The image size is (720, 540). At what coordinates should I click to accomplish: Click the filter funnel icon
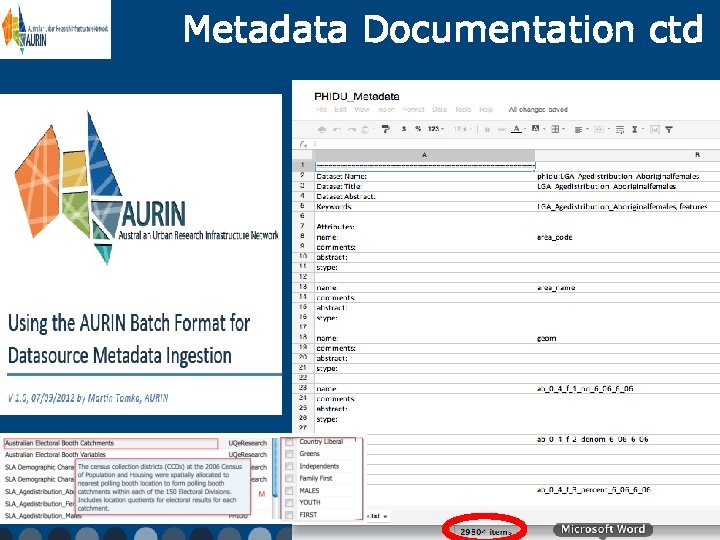click(x=669, y=129)
